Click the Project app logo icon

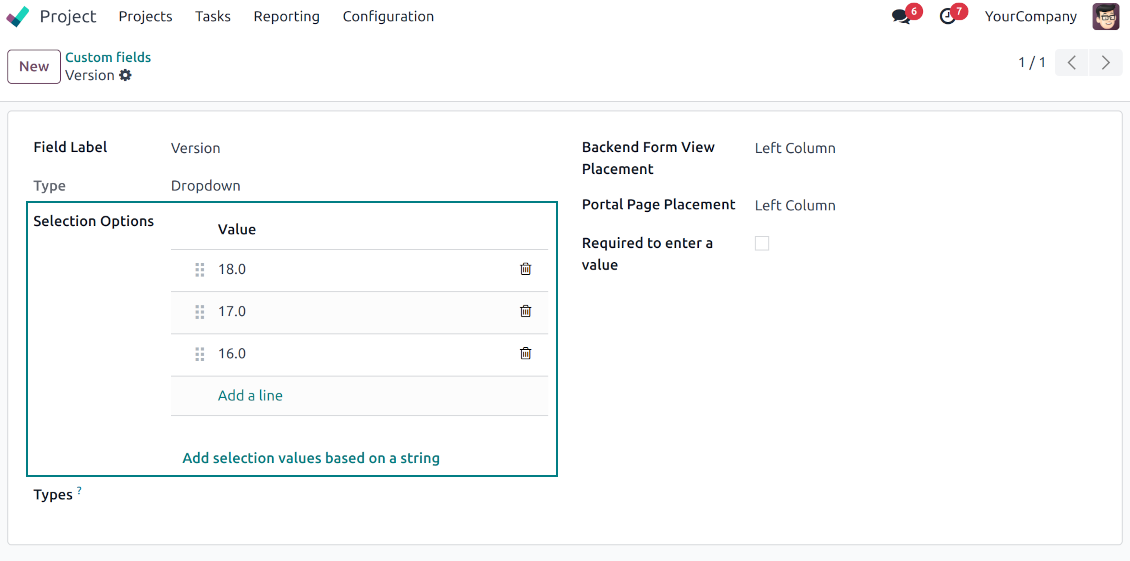click(18, 17)
